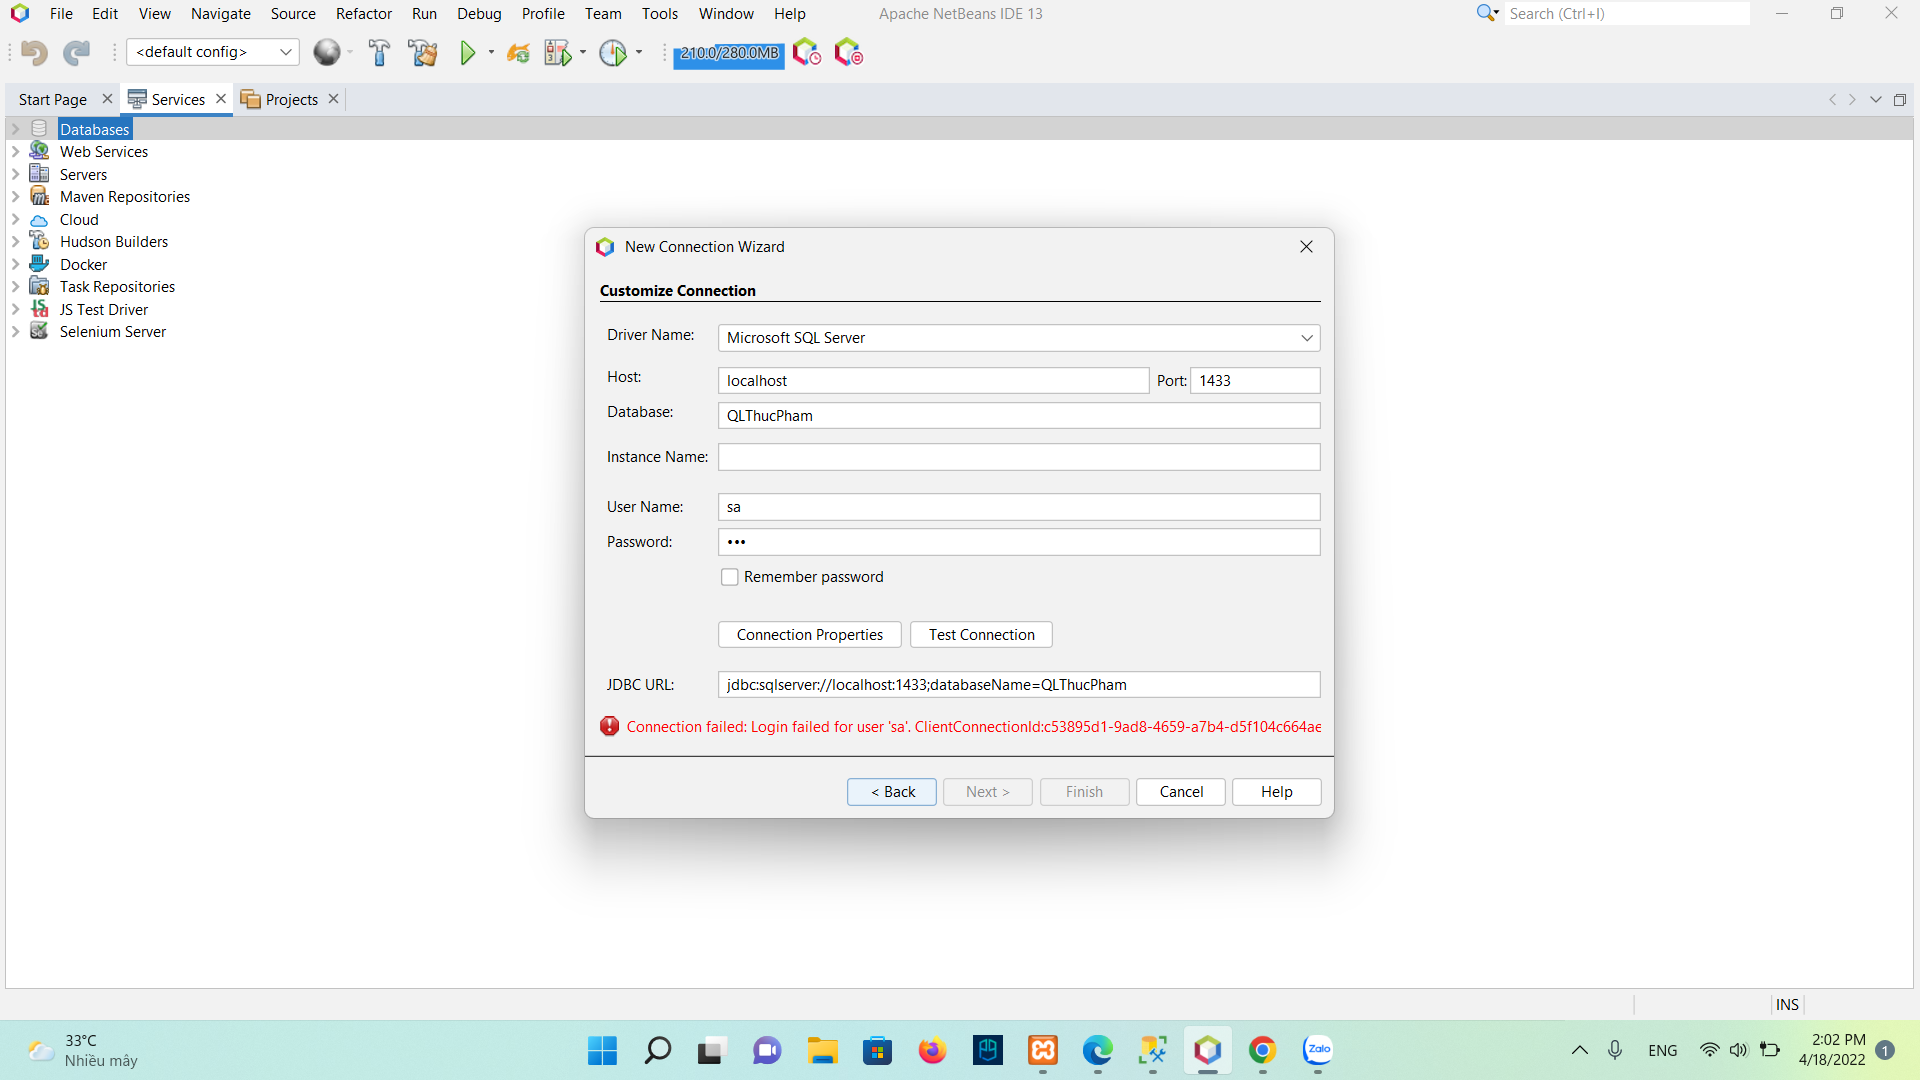Screen dimensions: 1920x1080
Task: Open Windows Start menu in taskbar
Action: 602,1050
